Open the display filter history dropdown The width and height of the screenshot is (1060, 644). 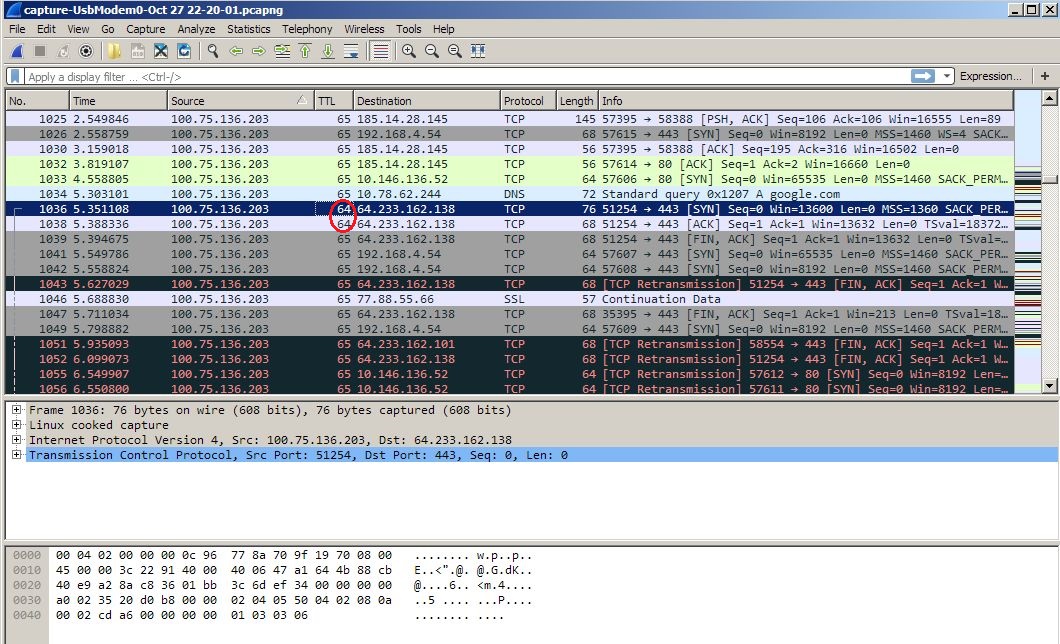947,76
